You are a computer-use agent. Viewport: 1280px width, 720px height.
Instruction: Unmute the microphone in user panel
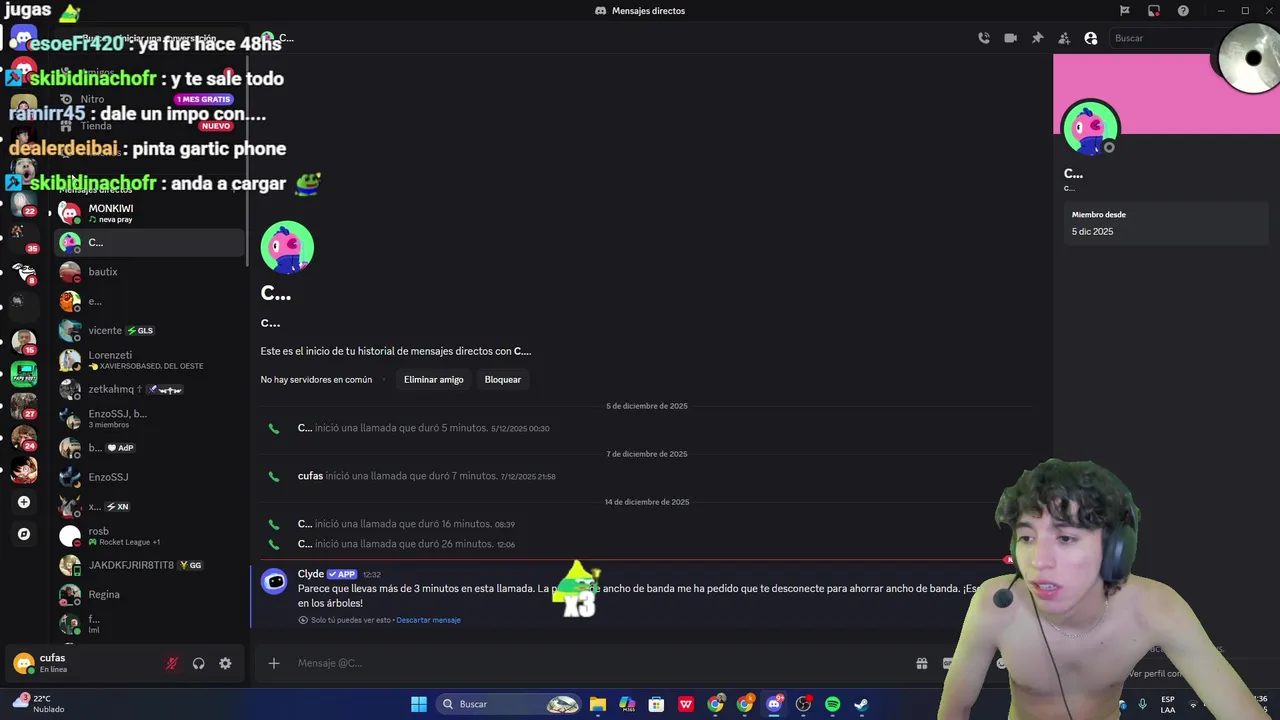coord(172,663)
